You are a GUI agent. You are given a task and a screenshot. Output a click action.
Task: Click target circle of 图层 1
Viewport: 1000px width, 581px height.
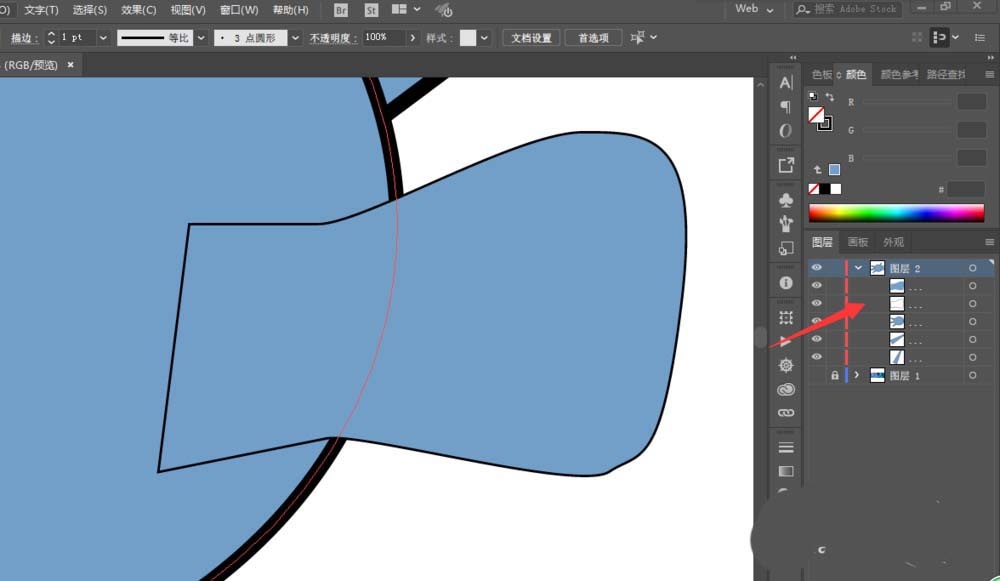pos(973,376)
